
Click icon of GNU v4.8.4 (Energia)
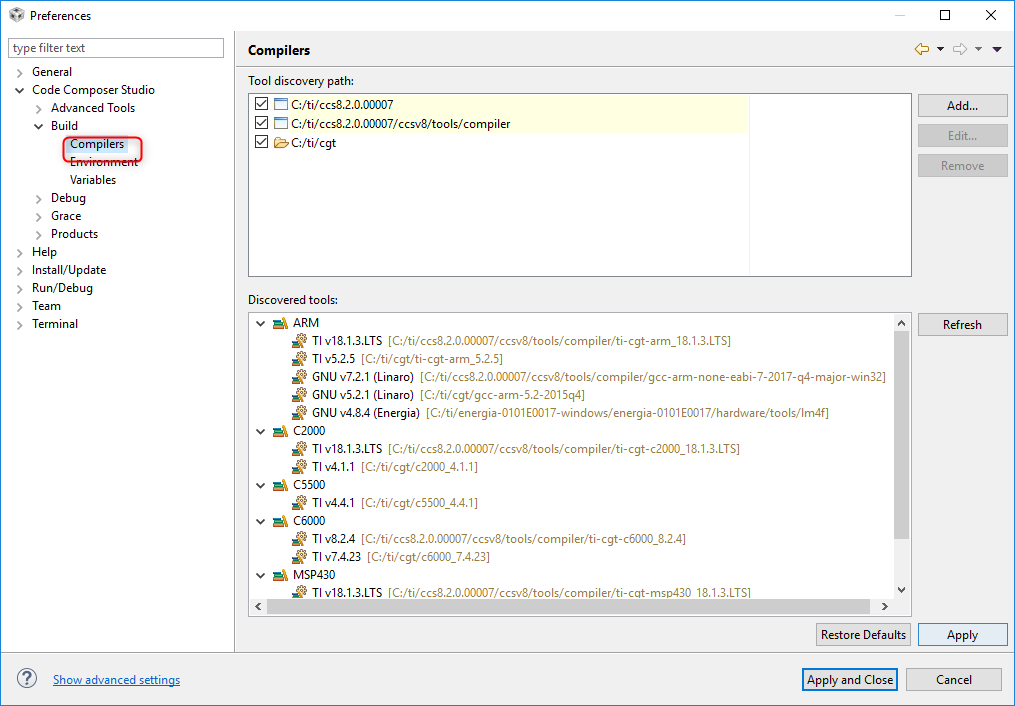299,413
